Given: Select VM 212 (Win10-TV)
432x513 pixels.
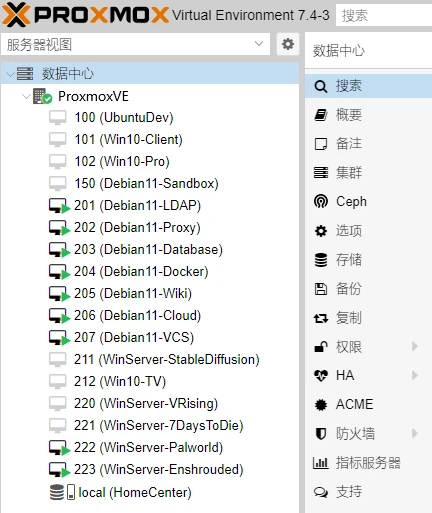Looking at the screenshot, I should [120, 382].
